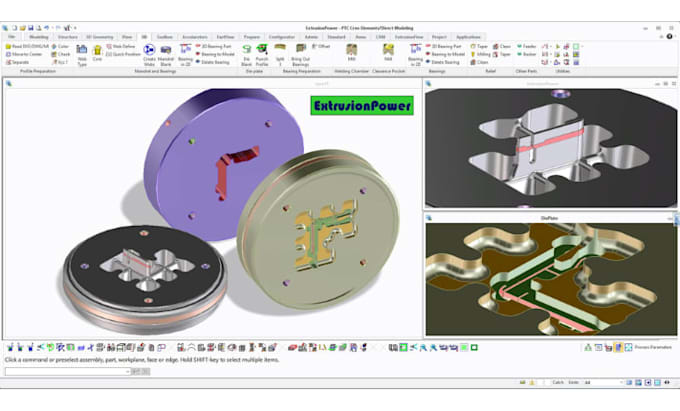
Task: Click the Offset tool in Bearing Preparation
Action: click(321, 46)
